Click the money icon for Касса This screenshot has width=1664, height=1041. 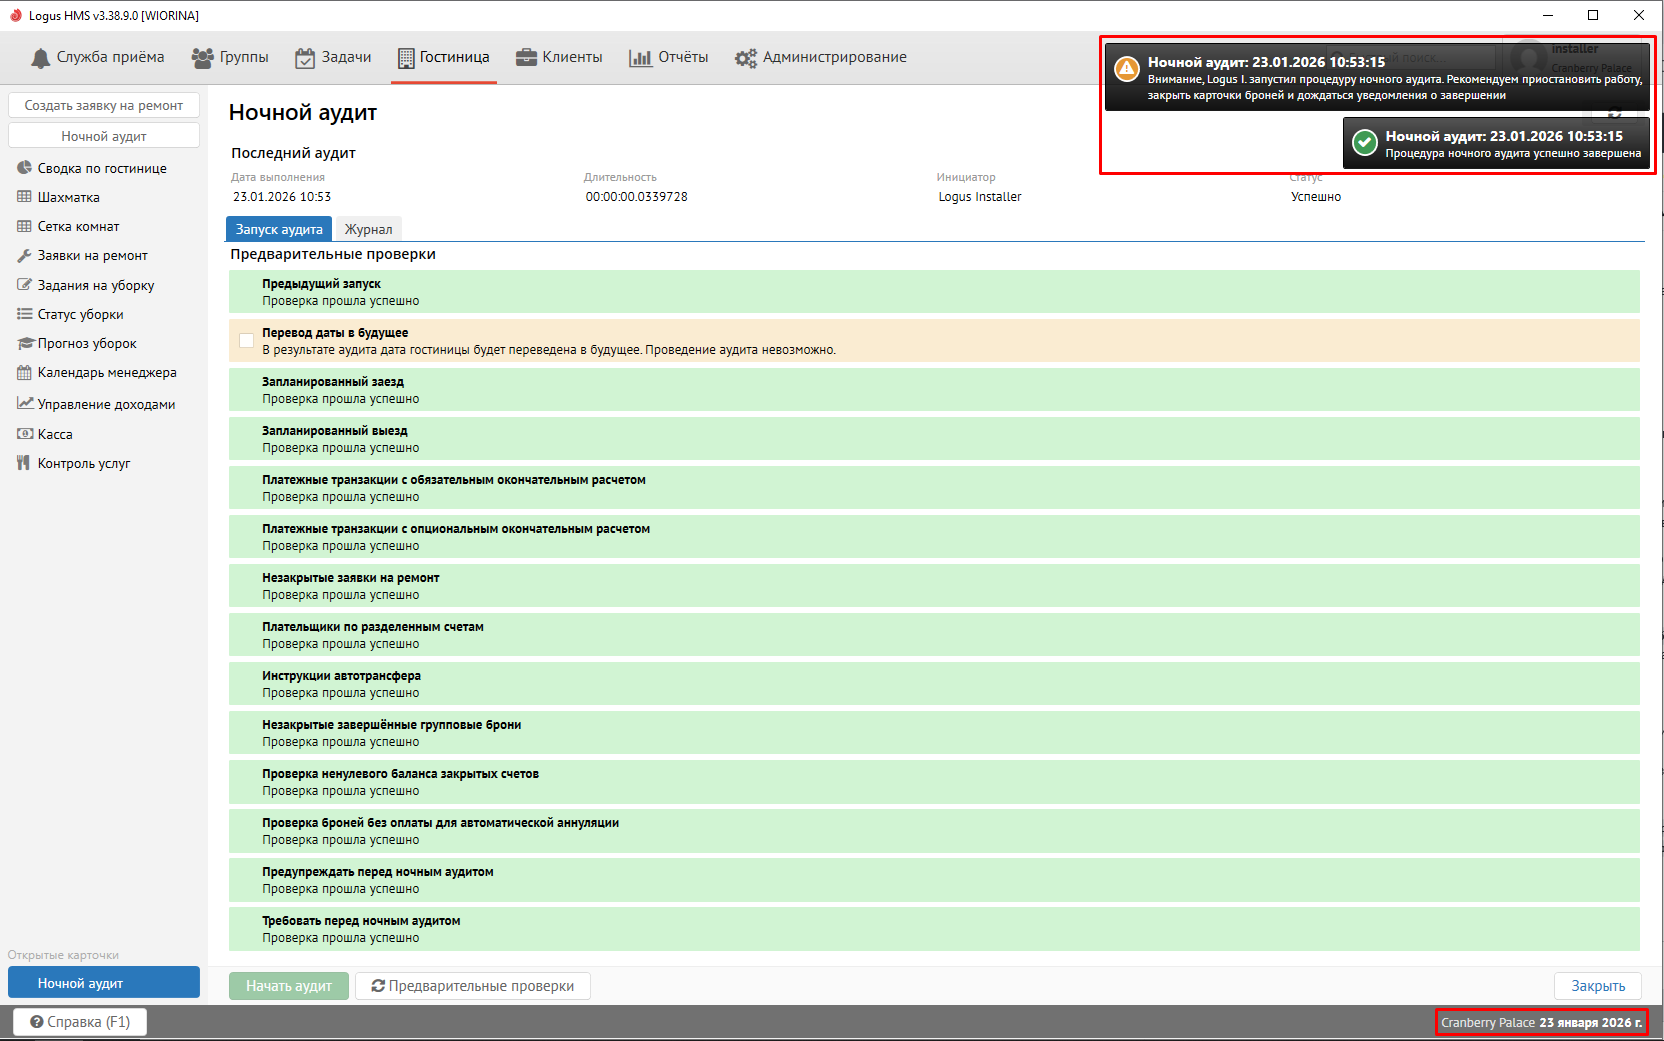coord(26,434)
